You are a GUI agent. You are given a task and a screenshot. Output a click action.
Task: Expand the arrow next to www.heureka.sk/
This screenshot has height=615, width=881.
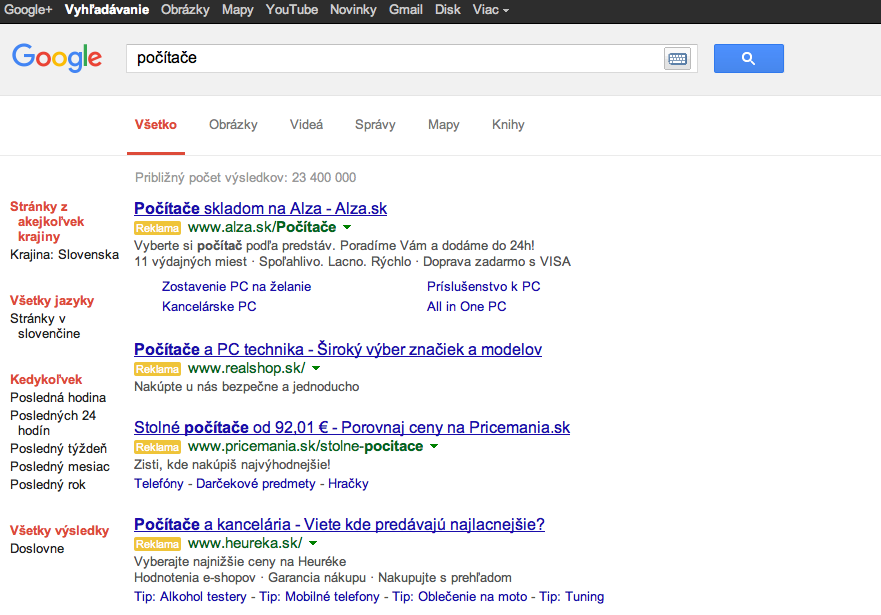click(x=313, y=543)
